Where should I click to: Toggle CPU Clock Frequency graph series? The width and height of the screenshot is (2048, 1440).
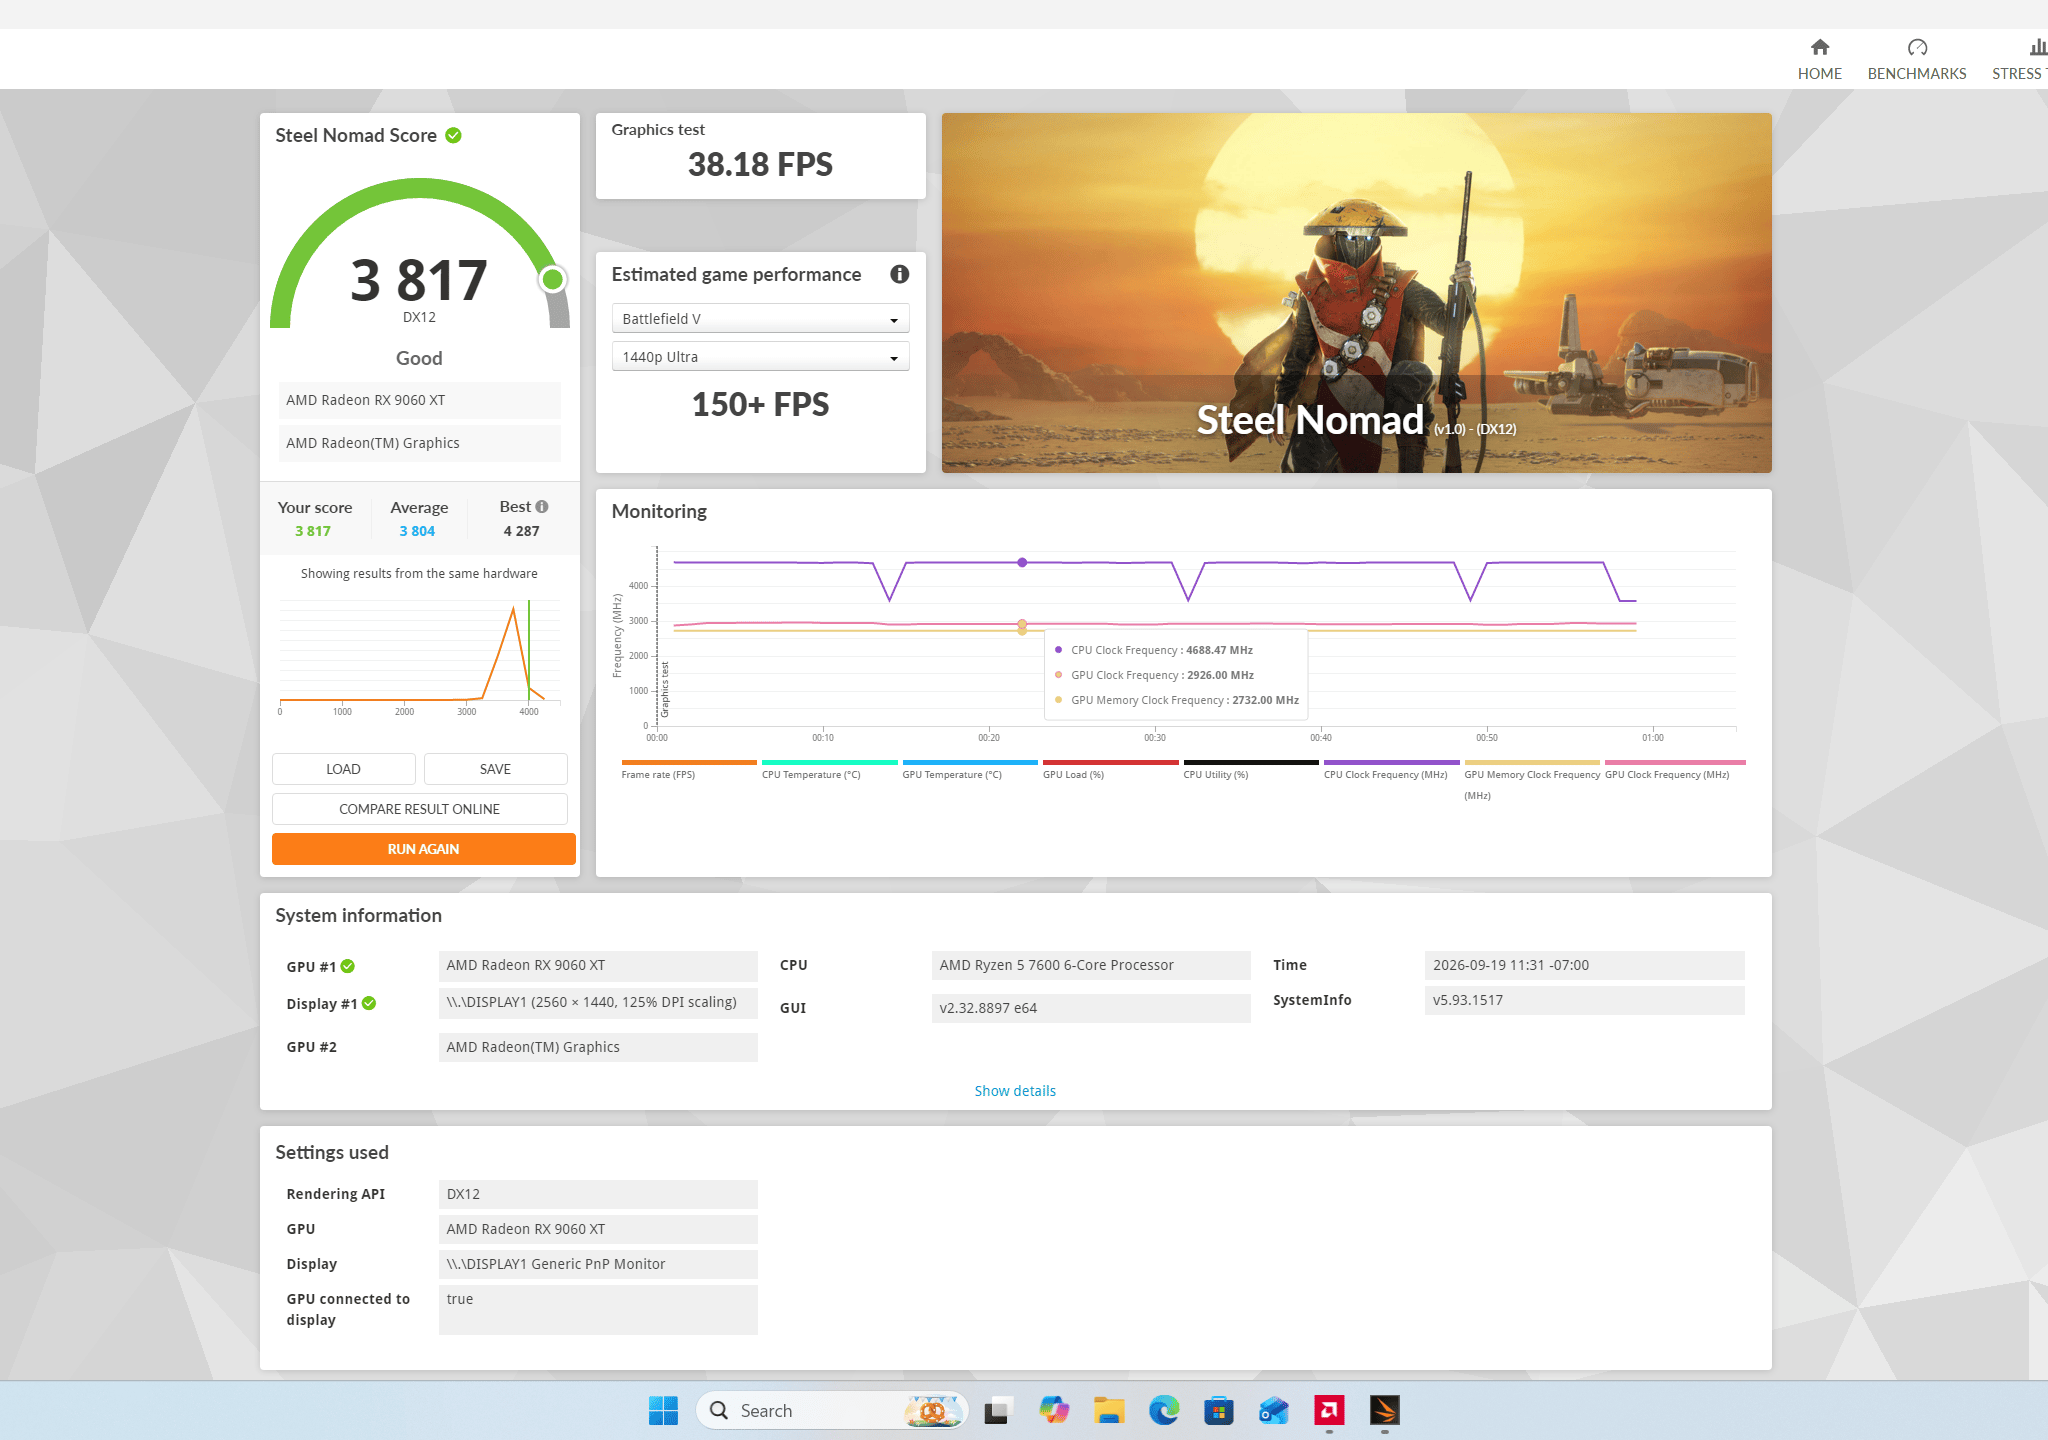pyautogui.click(x=1391, y=769)
